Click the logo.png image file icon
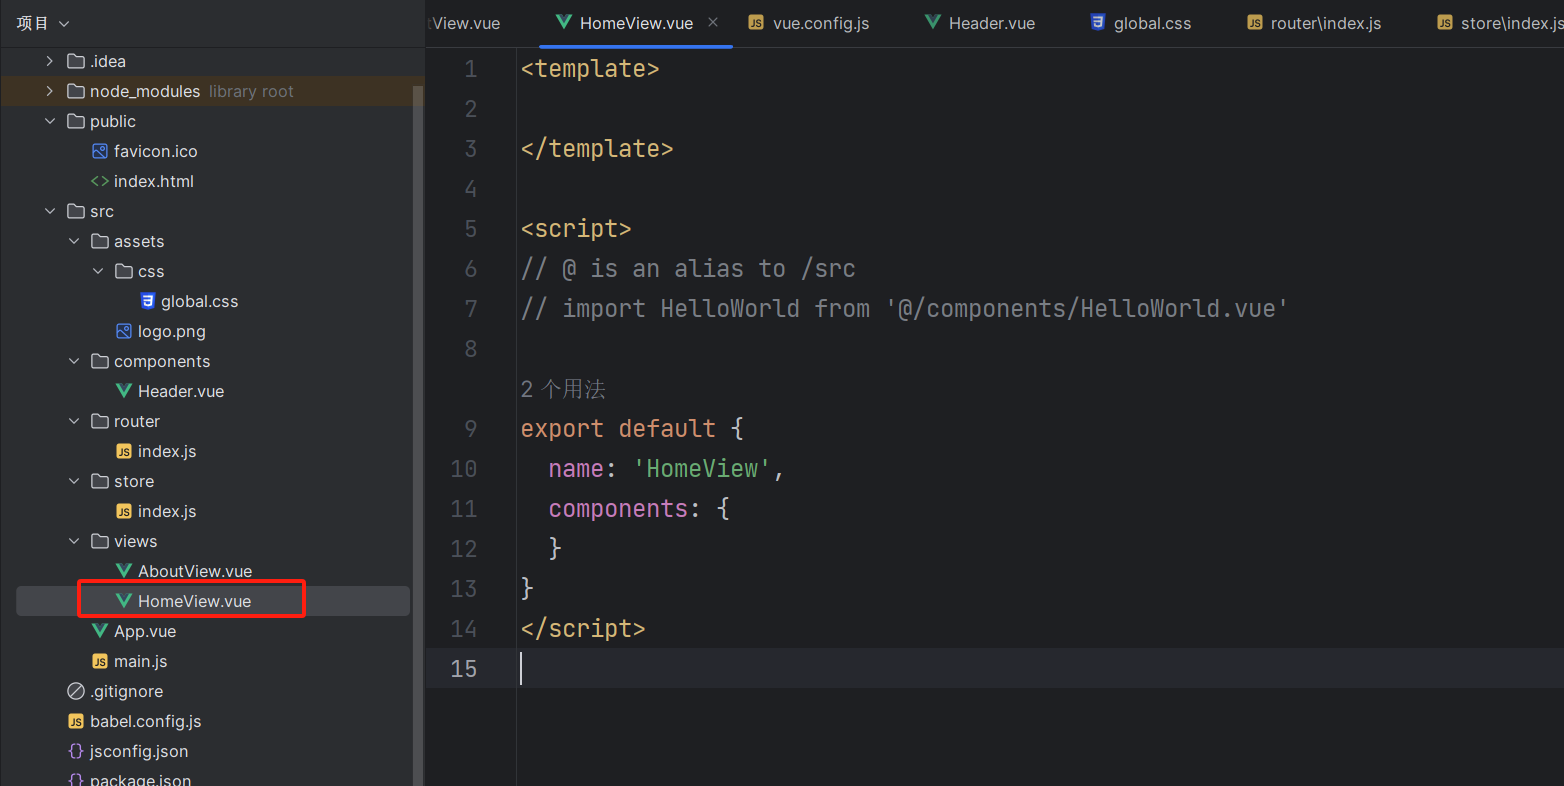Screen dimensions: 1564x786 click(124, 331)
